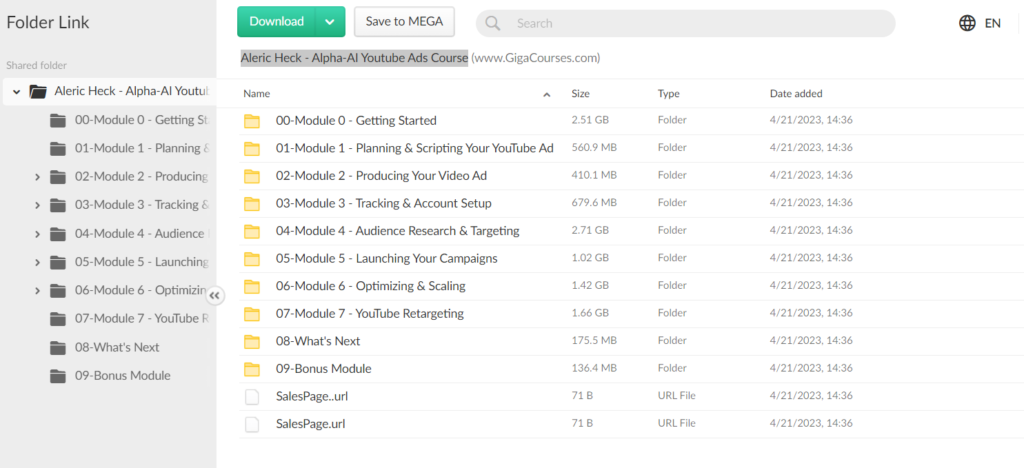Click folder icon for 09-Bonus Module row
The height and width of the screenshot is (468, 1024).
pyautogui.click(x=251, y=369)
